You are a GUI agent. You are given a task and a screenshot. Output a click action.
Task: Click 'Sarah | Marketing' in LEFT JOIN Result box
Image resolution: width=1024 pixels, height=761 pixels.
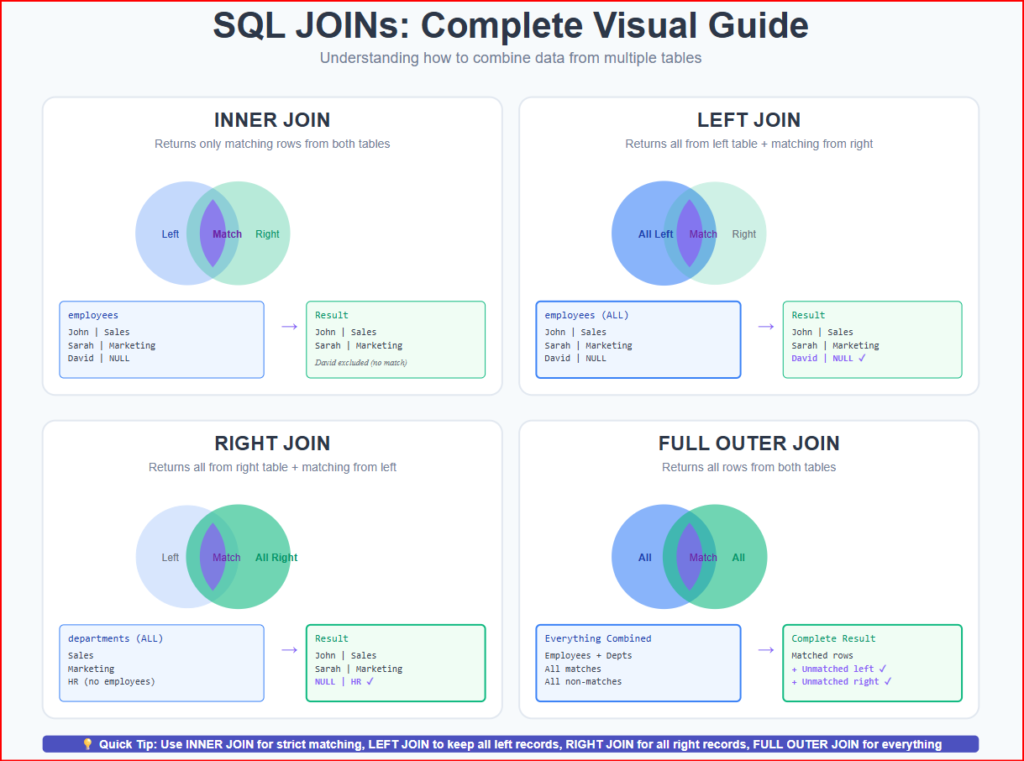click(x=835, y=345)
